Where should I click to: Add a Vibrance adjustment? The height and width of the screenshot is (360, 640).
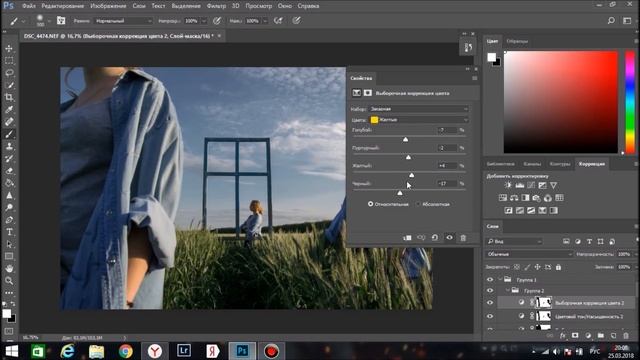click(x=553, y=185)
